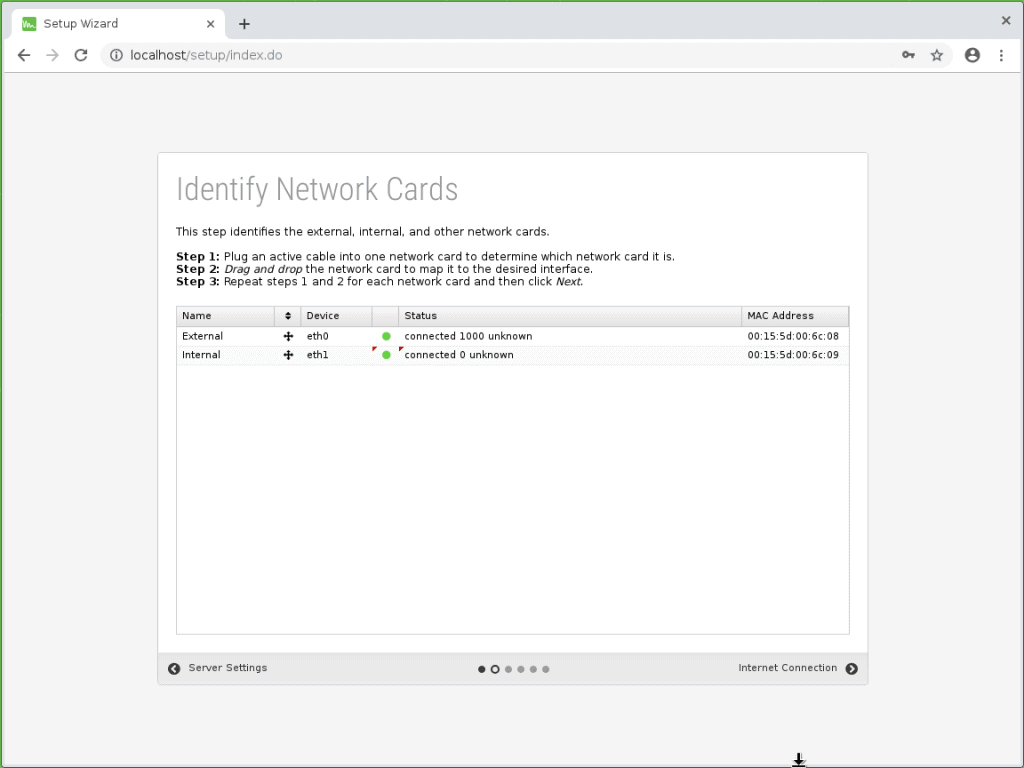Click the previous step arrow icon
1024x768 pixels.
pos(174,669)
